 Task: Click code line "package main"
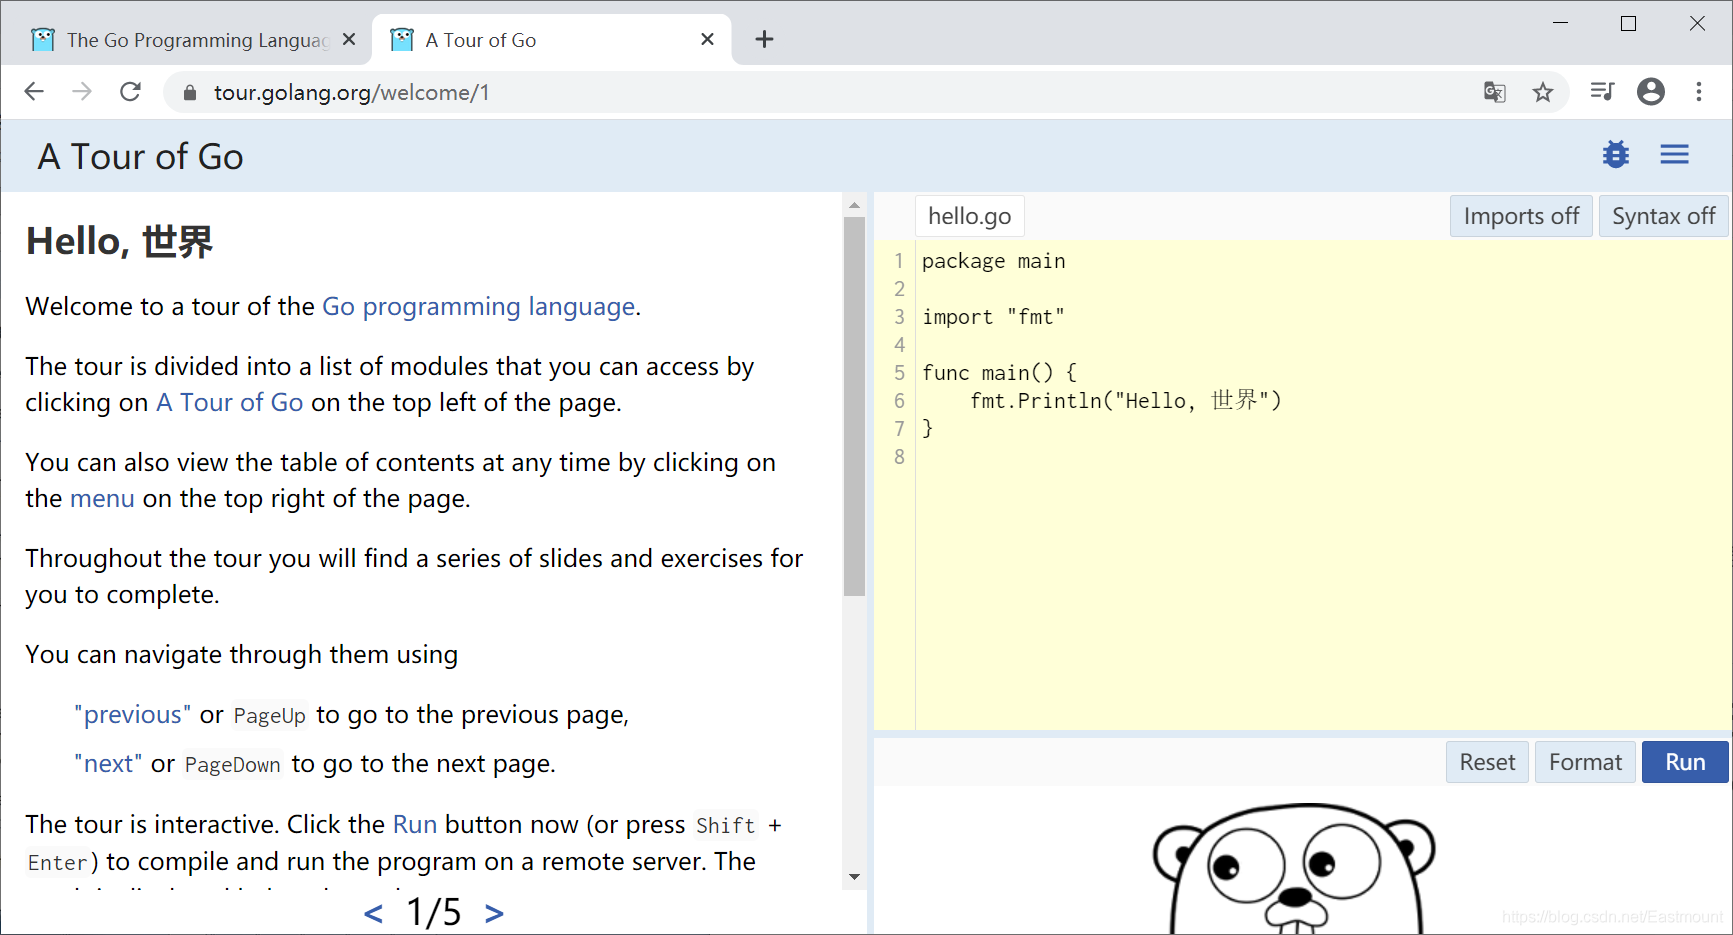click(x=994, y=261)
